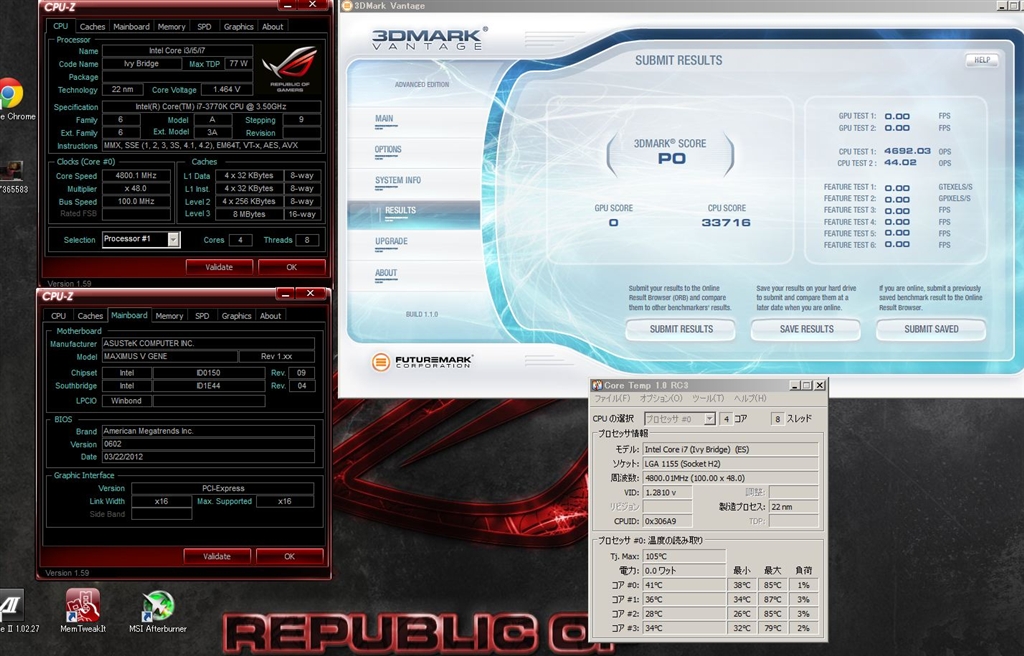Click the Core Voltage field 1.464 V
Image resolution: width=1024 pixels, height=656 pixels.
point(227,90)
